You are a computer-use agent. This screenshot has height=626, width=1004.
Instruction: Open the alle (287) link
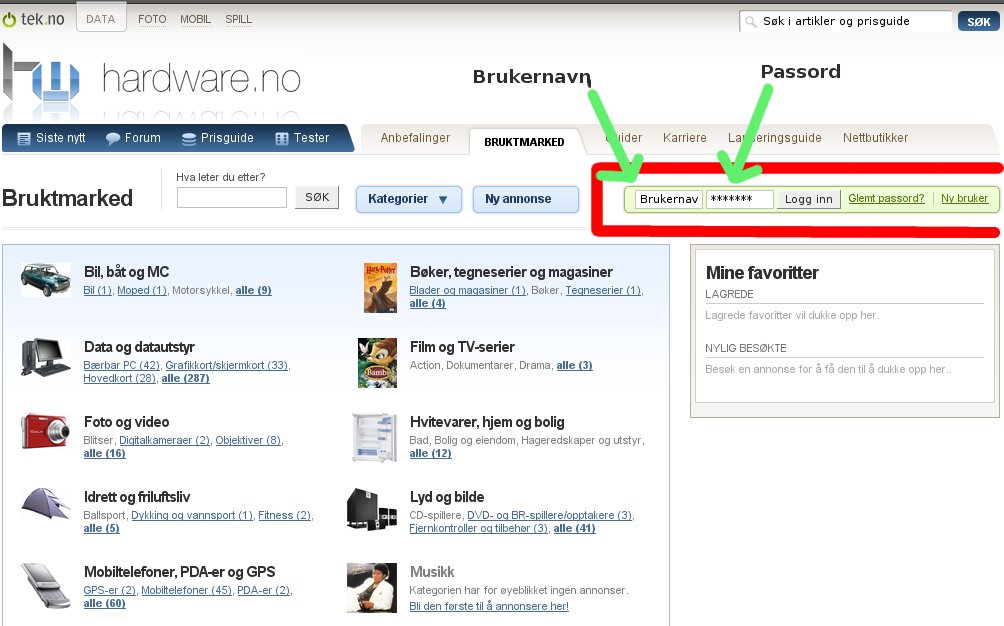[x=185, y=378]
